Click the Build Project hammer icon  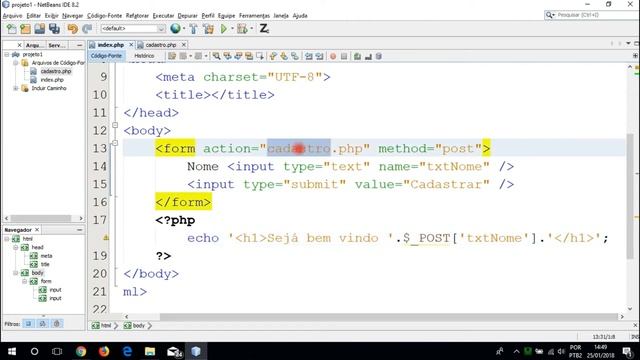(x=193, y=29)
